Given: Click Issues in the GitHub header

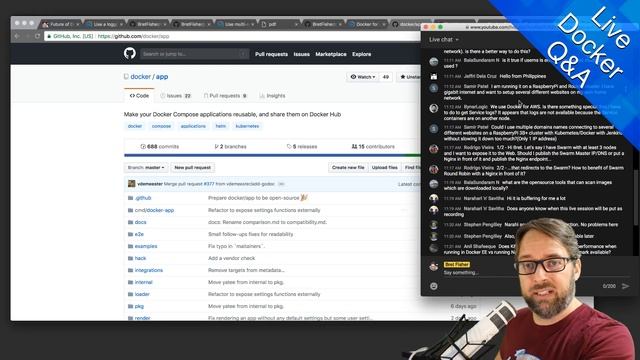Looking at the screenshot, I should point(302,54).
